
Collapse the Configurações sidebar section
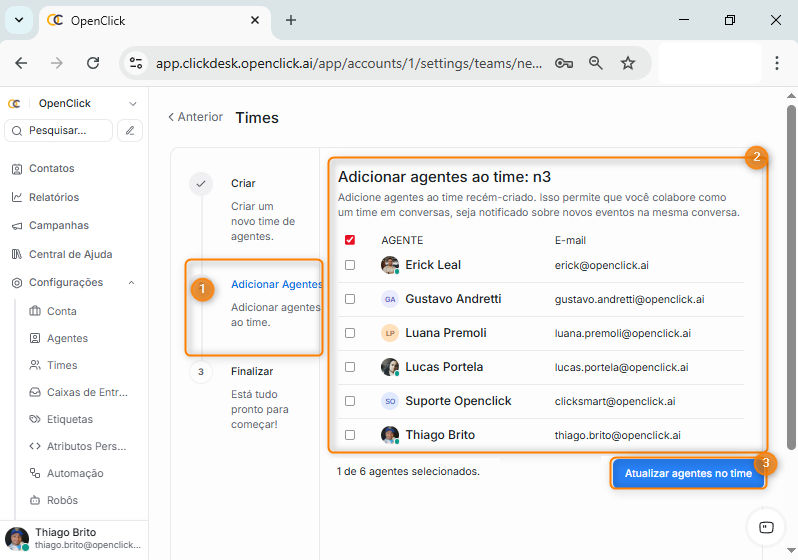click(x=132, y=283)
